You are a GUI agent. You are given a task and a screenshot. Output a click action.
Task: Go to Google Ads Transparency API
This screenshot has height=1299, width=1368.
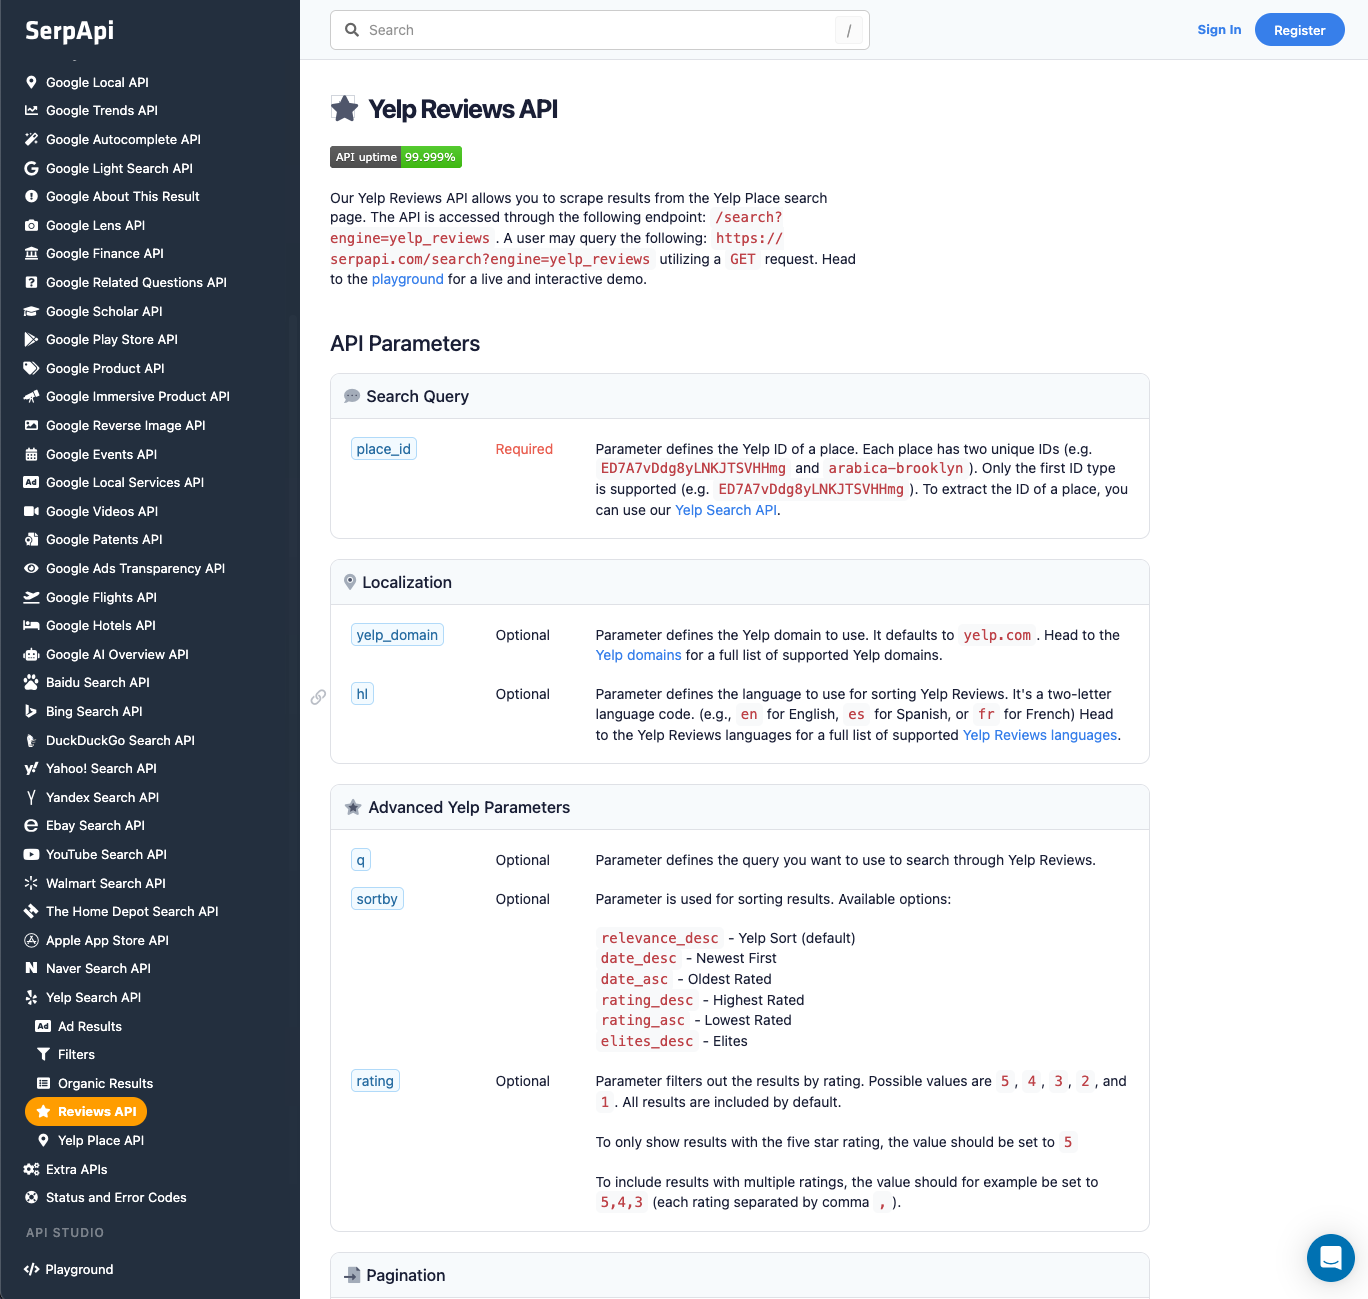pyautogui.click(x=135, y=568)
